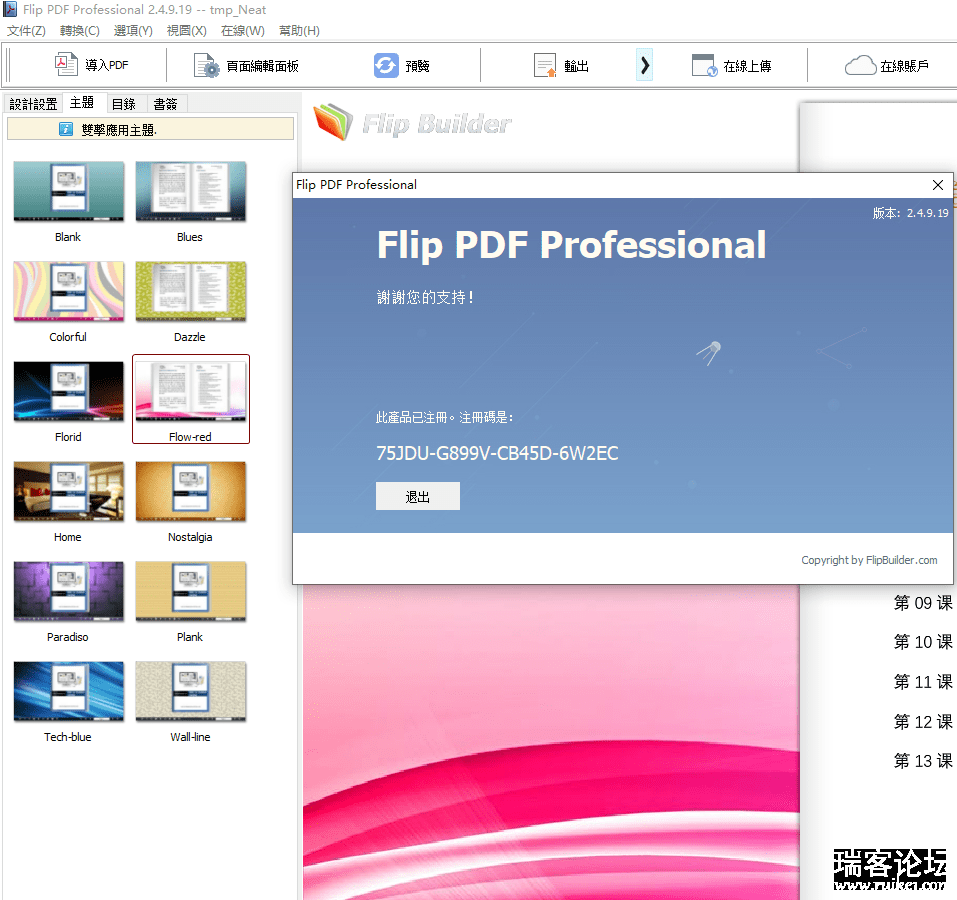Click the 在線上傳 toolbar label
This screenshot has width=957, height=900.
coord(748,66)
